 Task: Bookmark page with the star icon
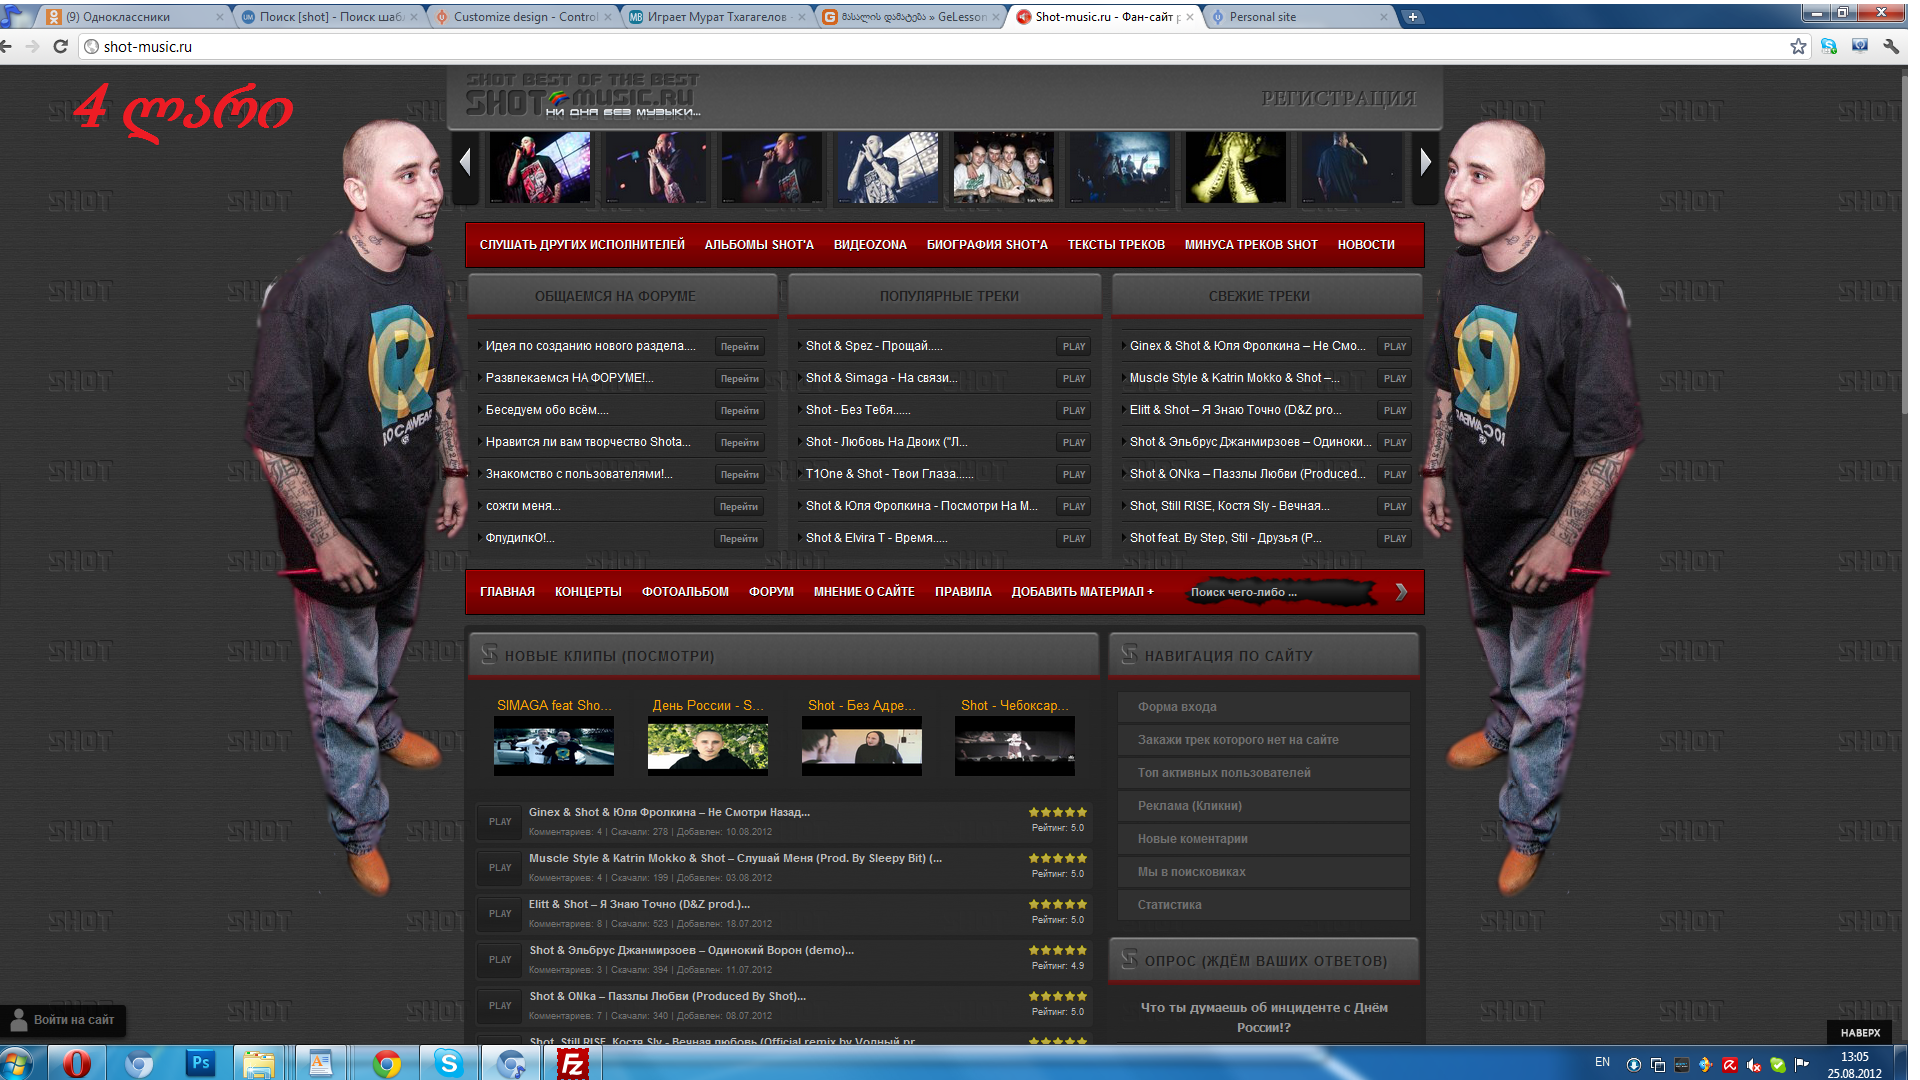(1798, 46)
